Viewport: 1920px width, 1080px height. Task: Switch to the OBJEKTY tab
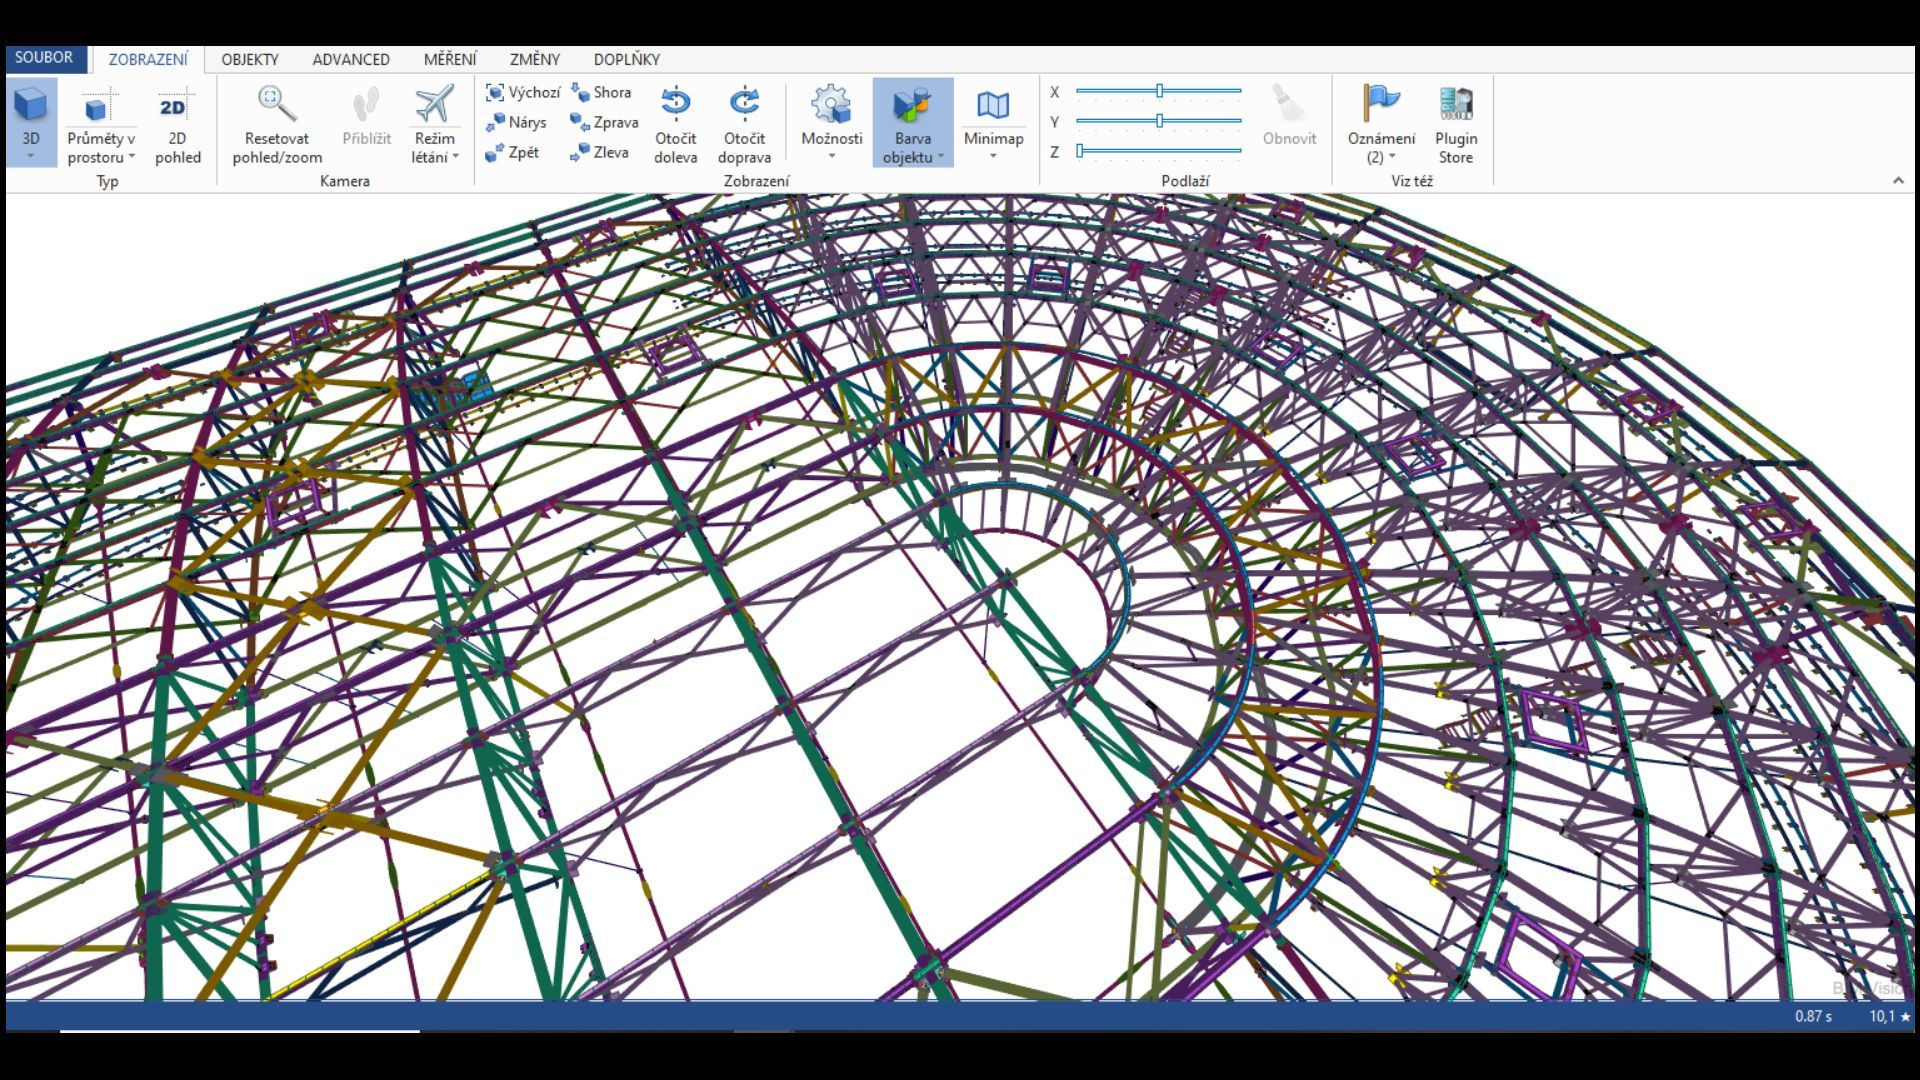tap(250, 59)
